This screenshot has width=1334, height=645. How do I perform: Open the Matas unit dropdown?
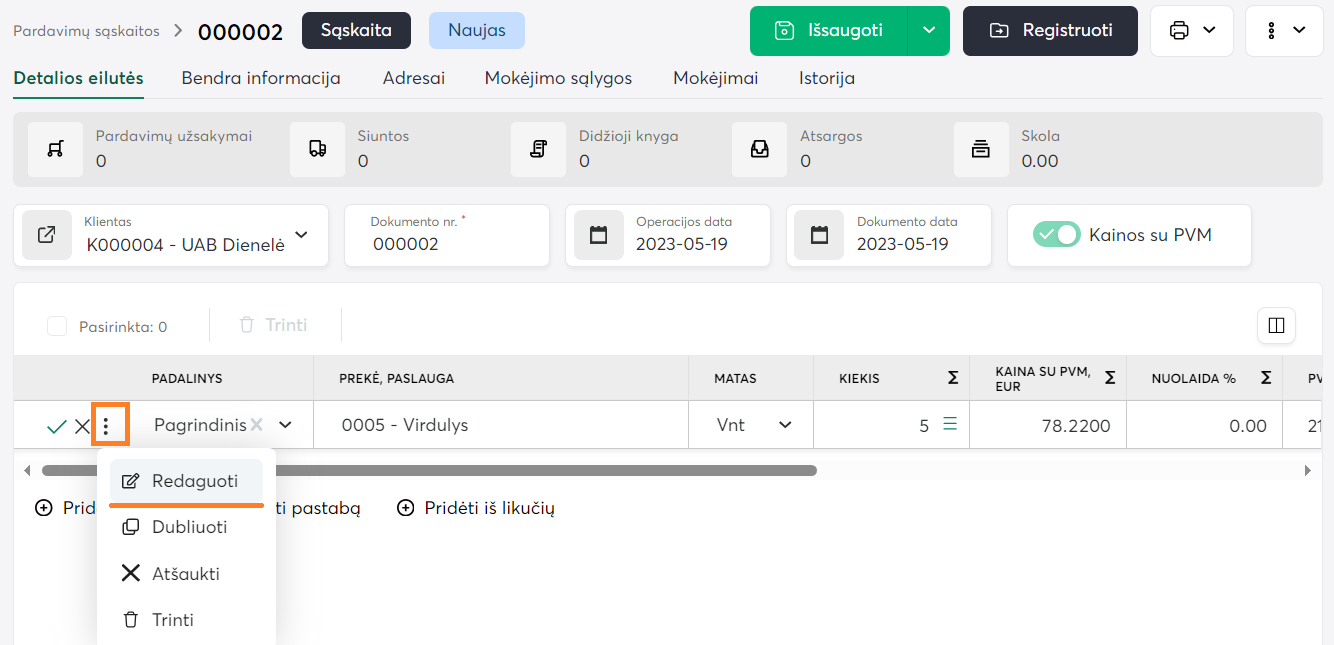[x=785, y=425]
